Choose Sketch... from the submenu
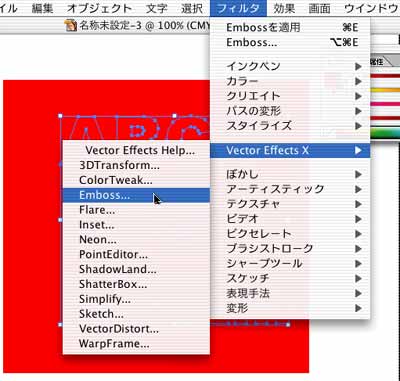 pos(136,314)
